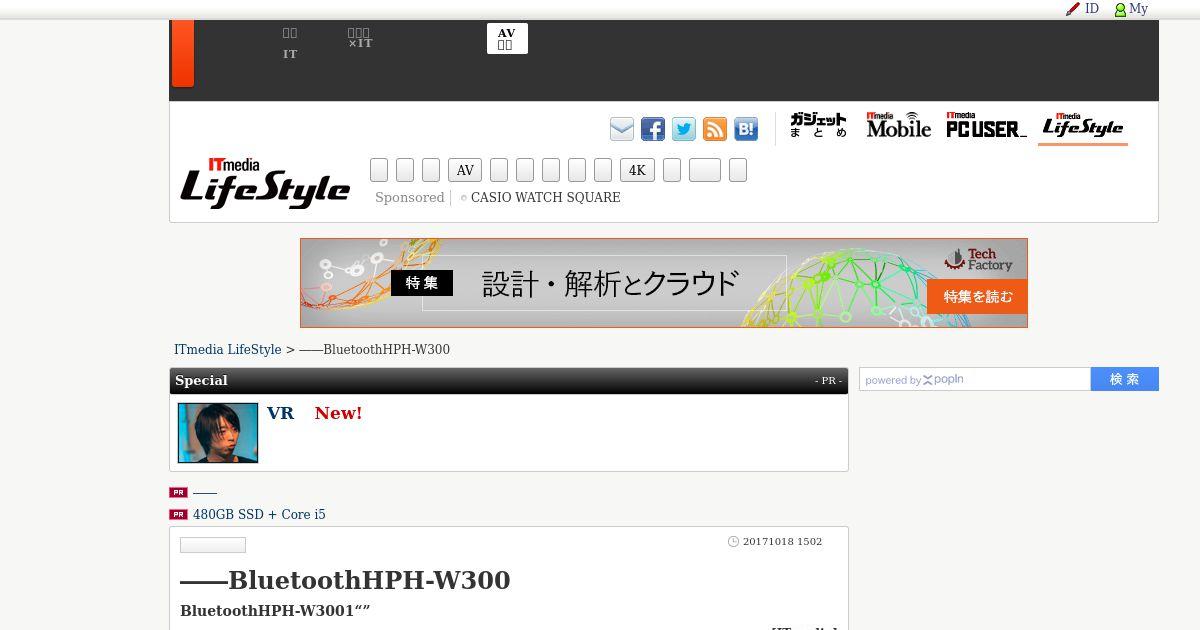Viewport: 1200px width, 630px height.
Task: Click the Tech Factory logo on banner
Action: pyautogui.click(x=978, y=260)
